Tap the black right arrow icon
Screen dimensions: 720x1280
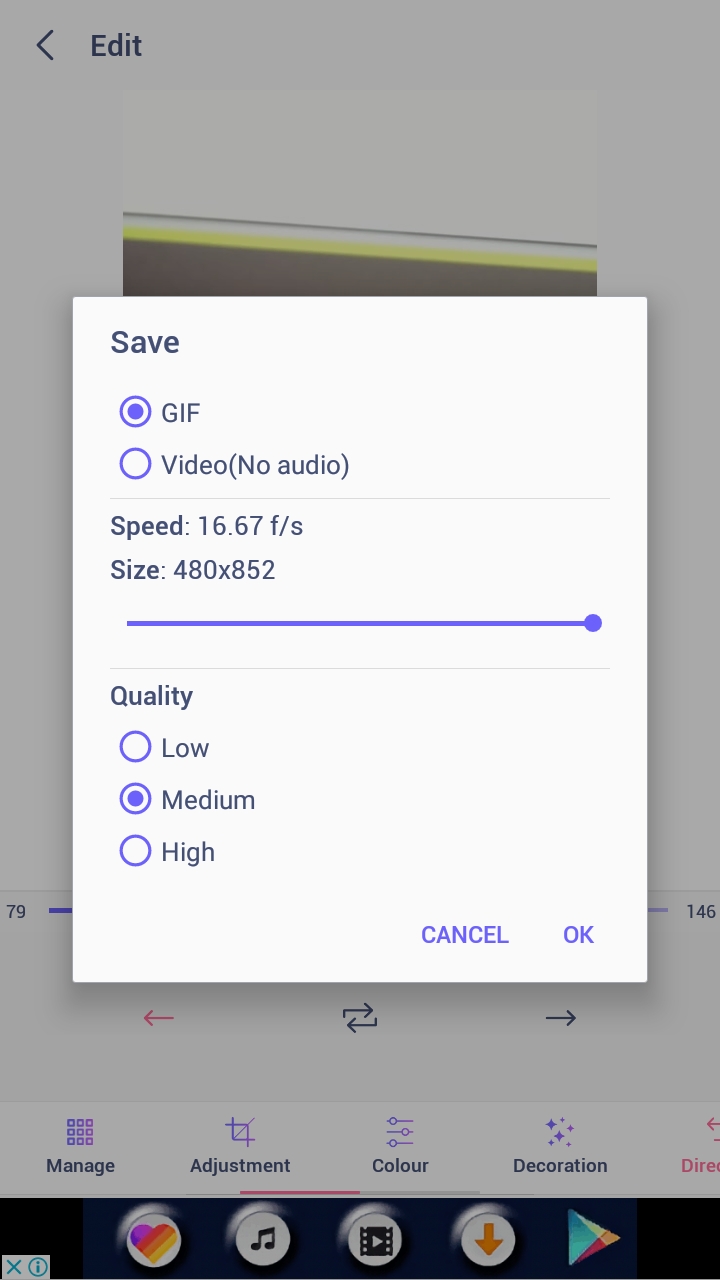tap(561, 1018)
